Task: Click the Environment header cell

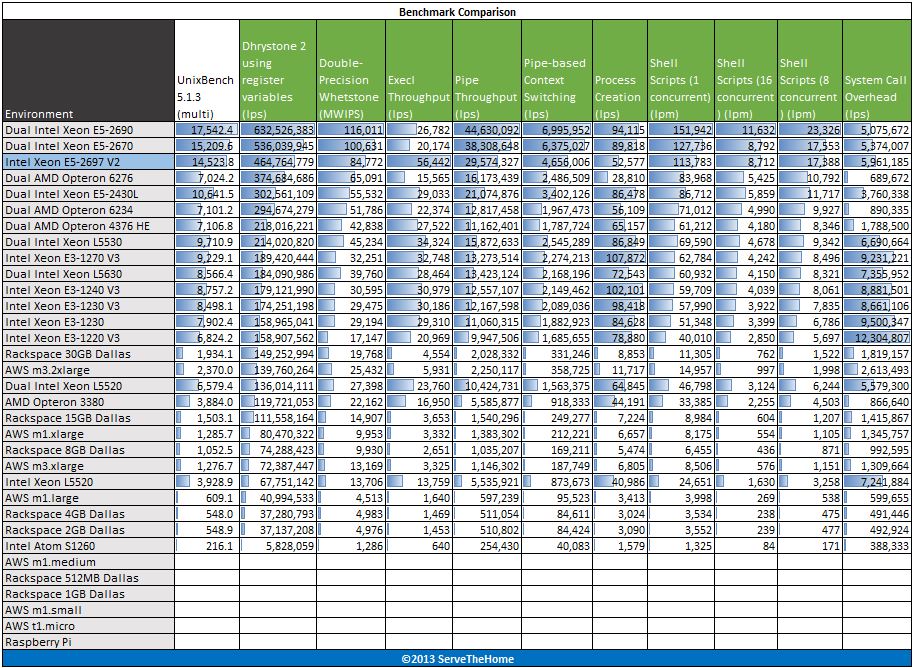Action: [x=89, y=71]
